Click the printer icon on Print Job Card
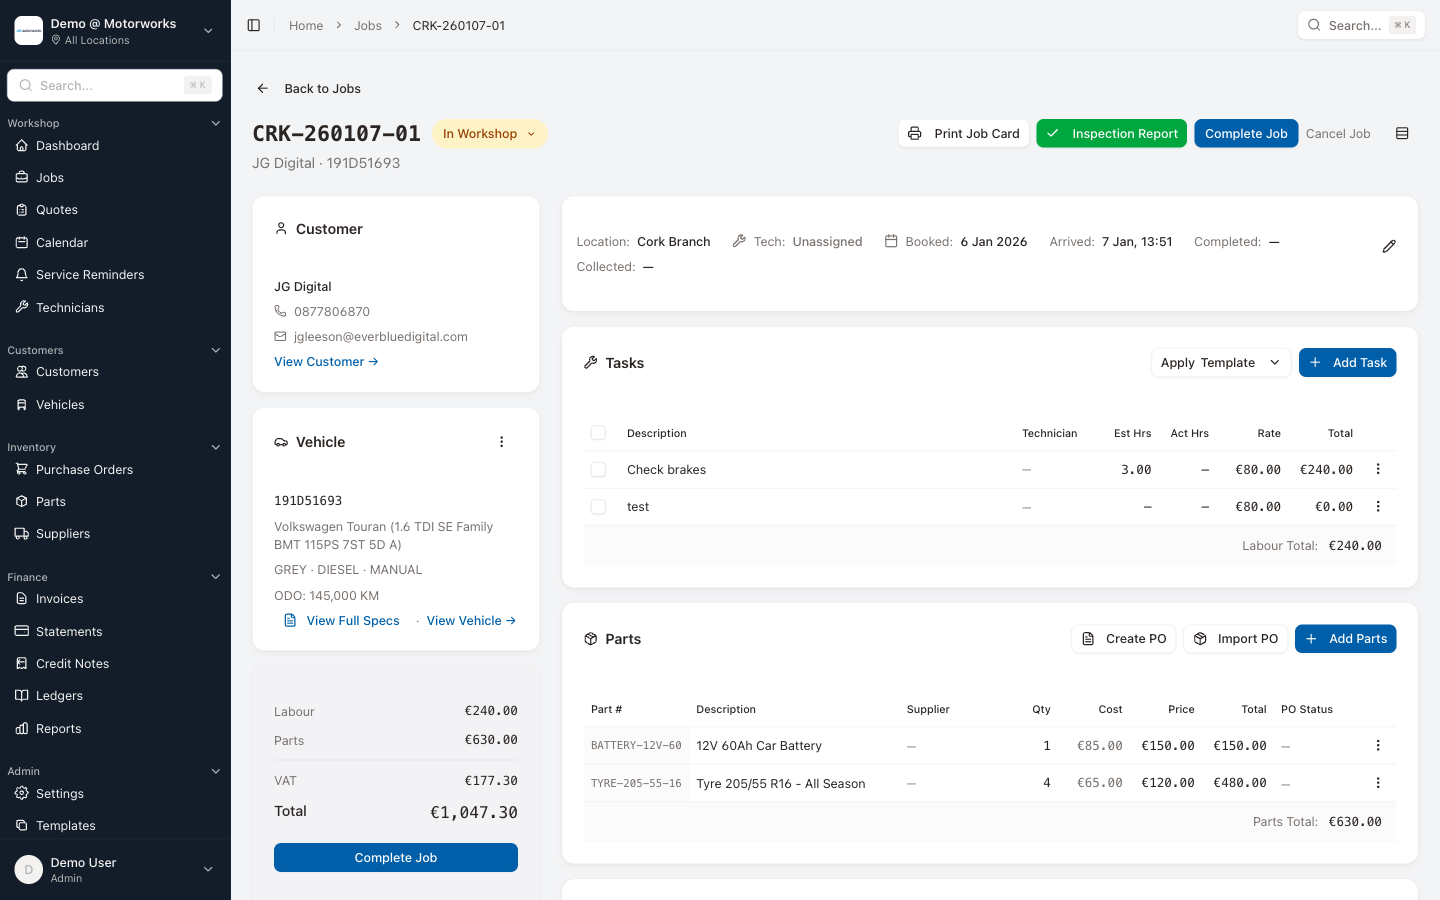 pyautogui.click(x=915, y=133)
